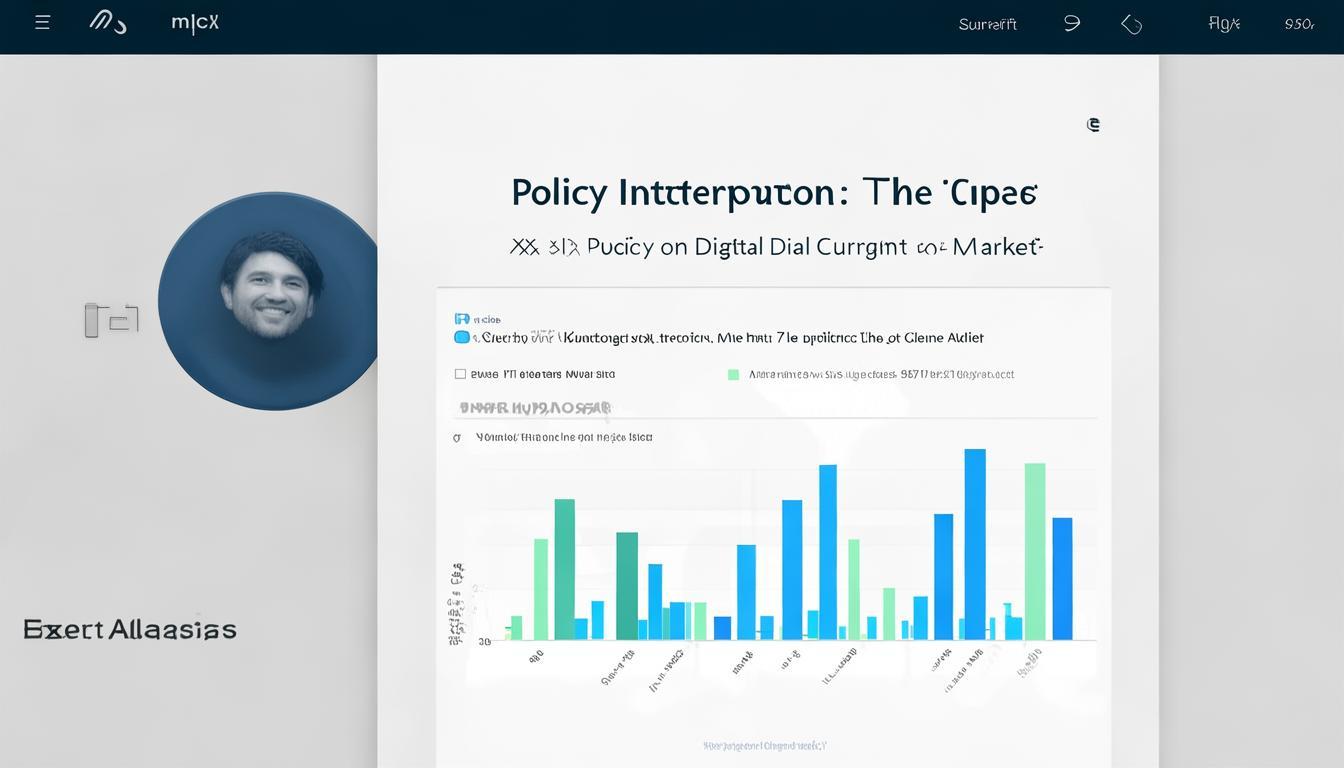Screen dimensions: 1344x768
Task: Click the bracket-shaped icon left of profile photo
Action: tap(111, 320)
